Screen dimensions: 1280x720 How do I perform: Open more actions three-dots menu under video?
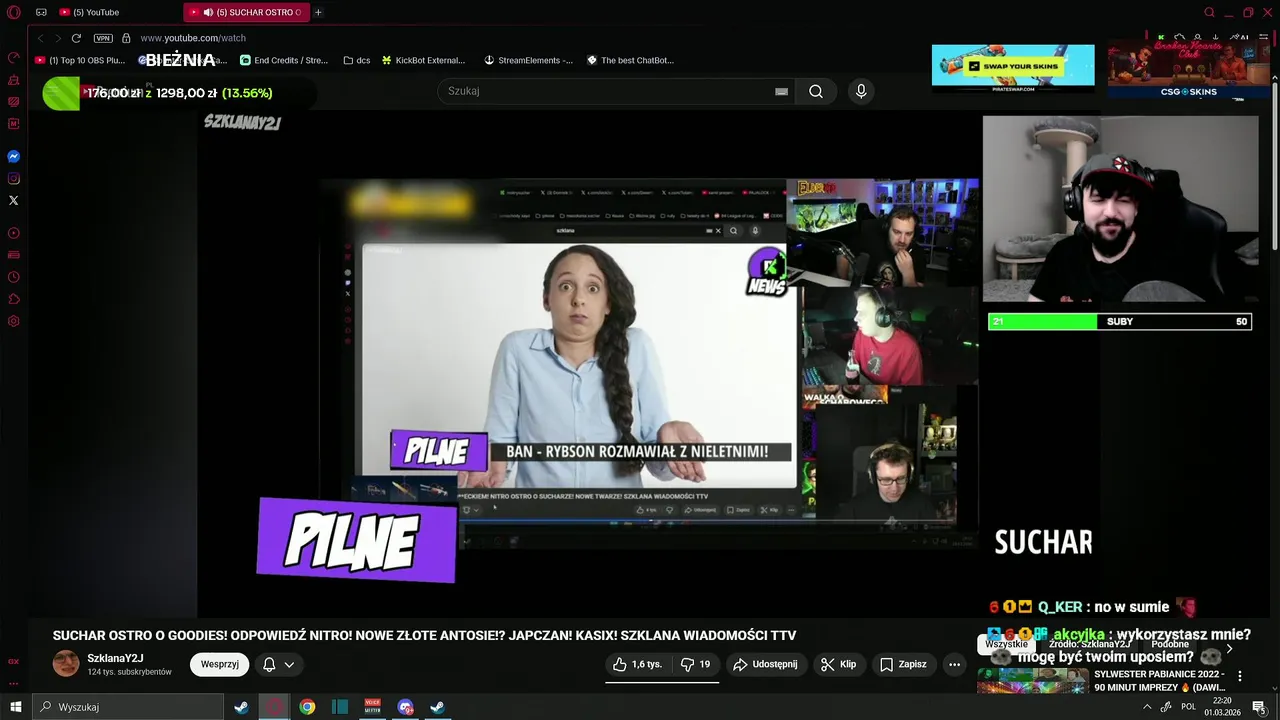(954, 664)
